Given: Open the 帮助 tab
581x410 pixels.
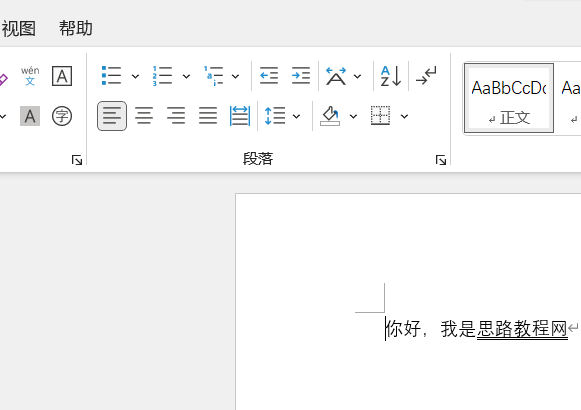Looking at the screenshot, I should coord(76,28).
